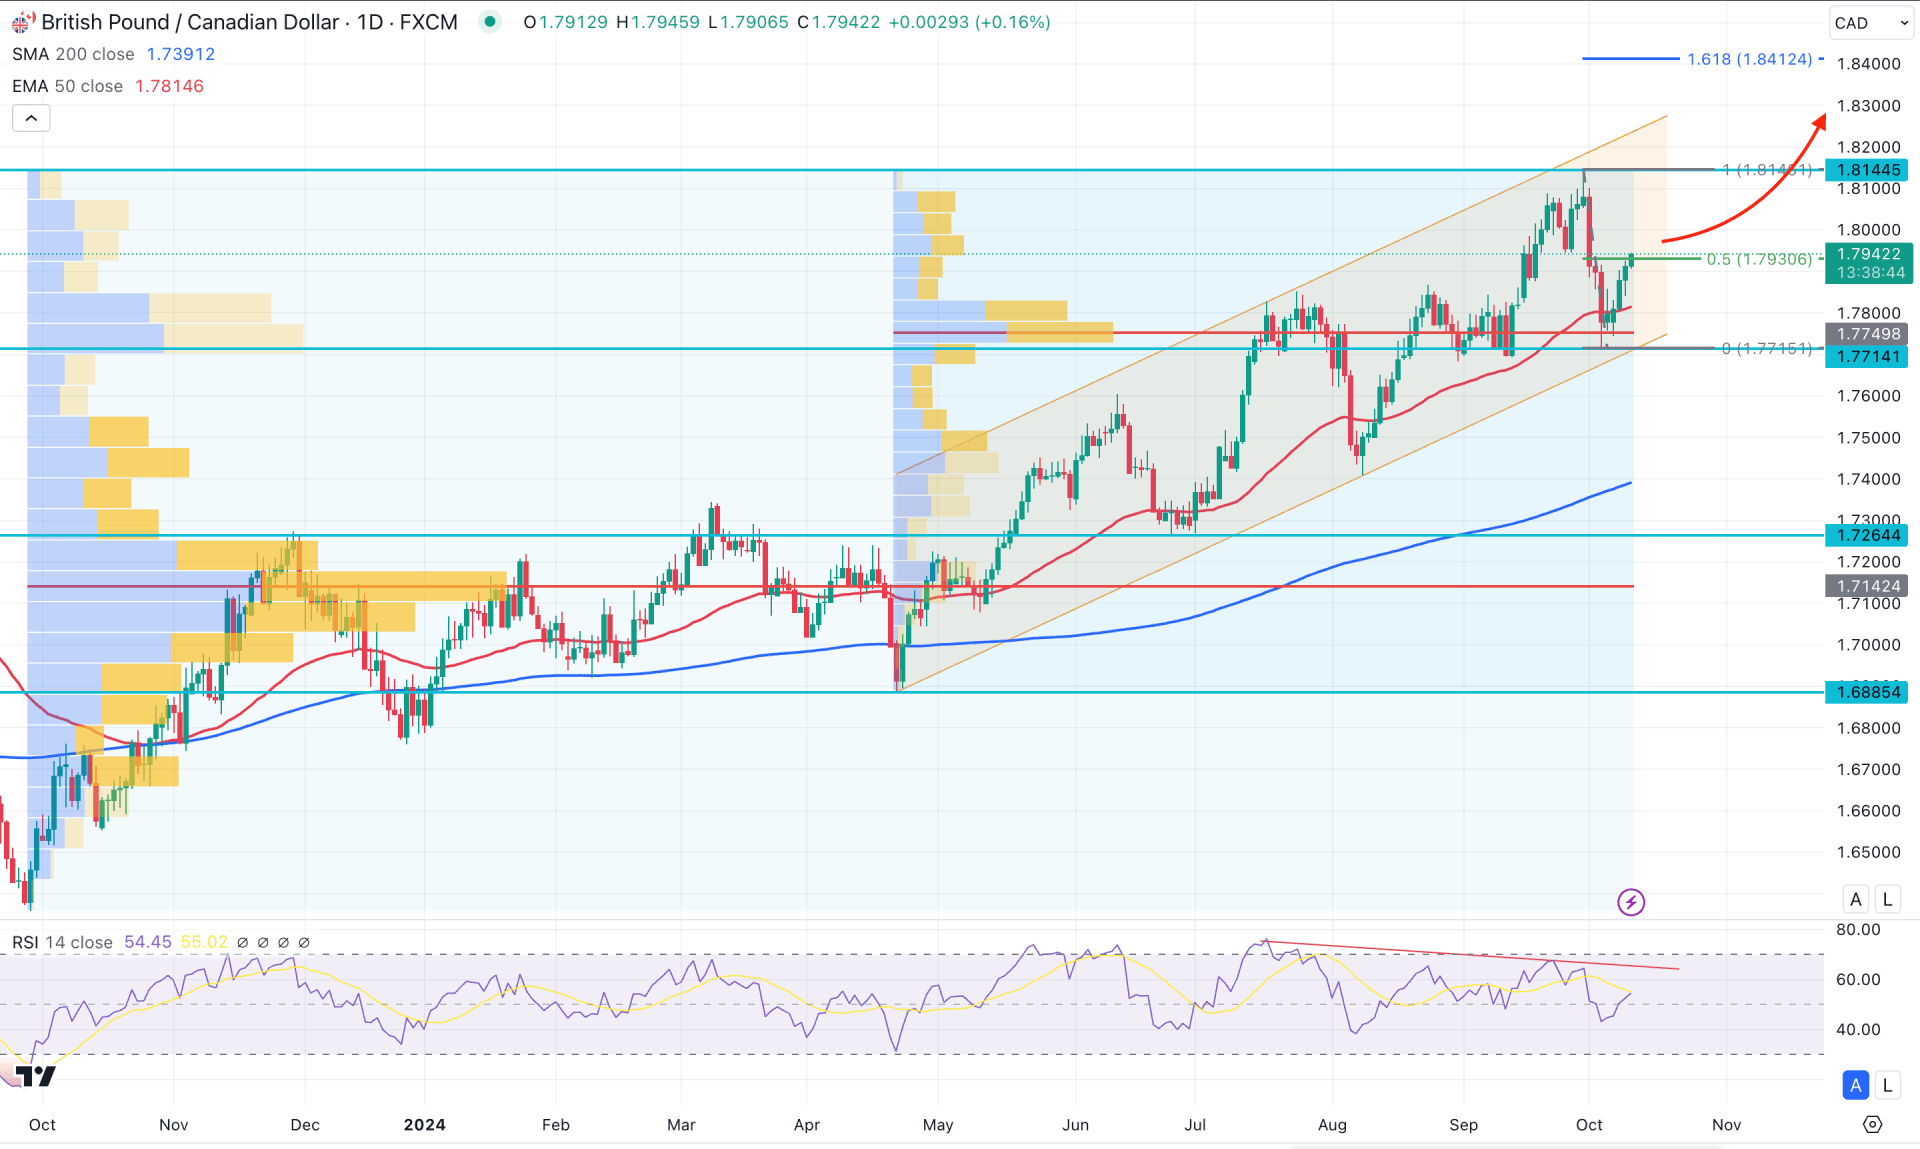Click the British flag symbol icon
The height and width of the screenshot is (1149, 1920).
point(22,23)
